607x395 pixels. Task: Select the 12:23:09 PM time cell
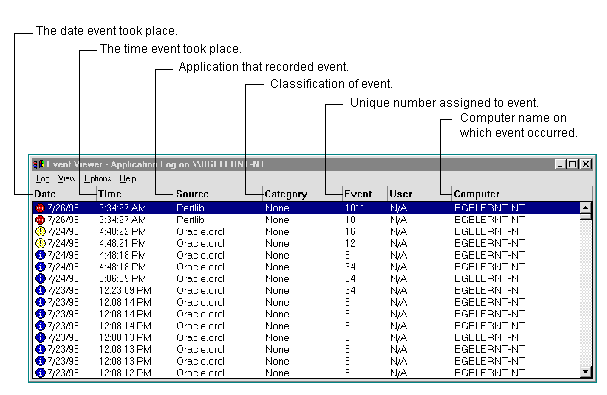[x=125, y=290]
